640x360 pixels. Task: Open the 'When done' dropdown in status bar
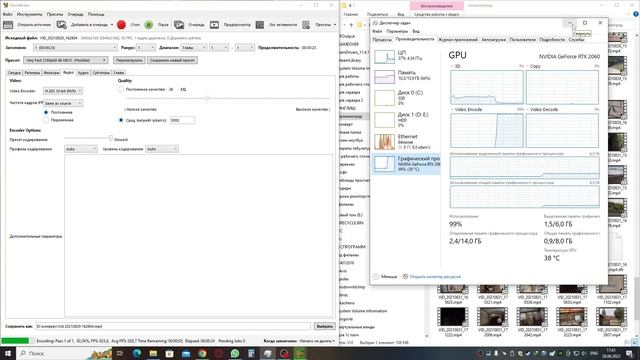[318, 341]
